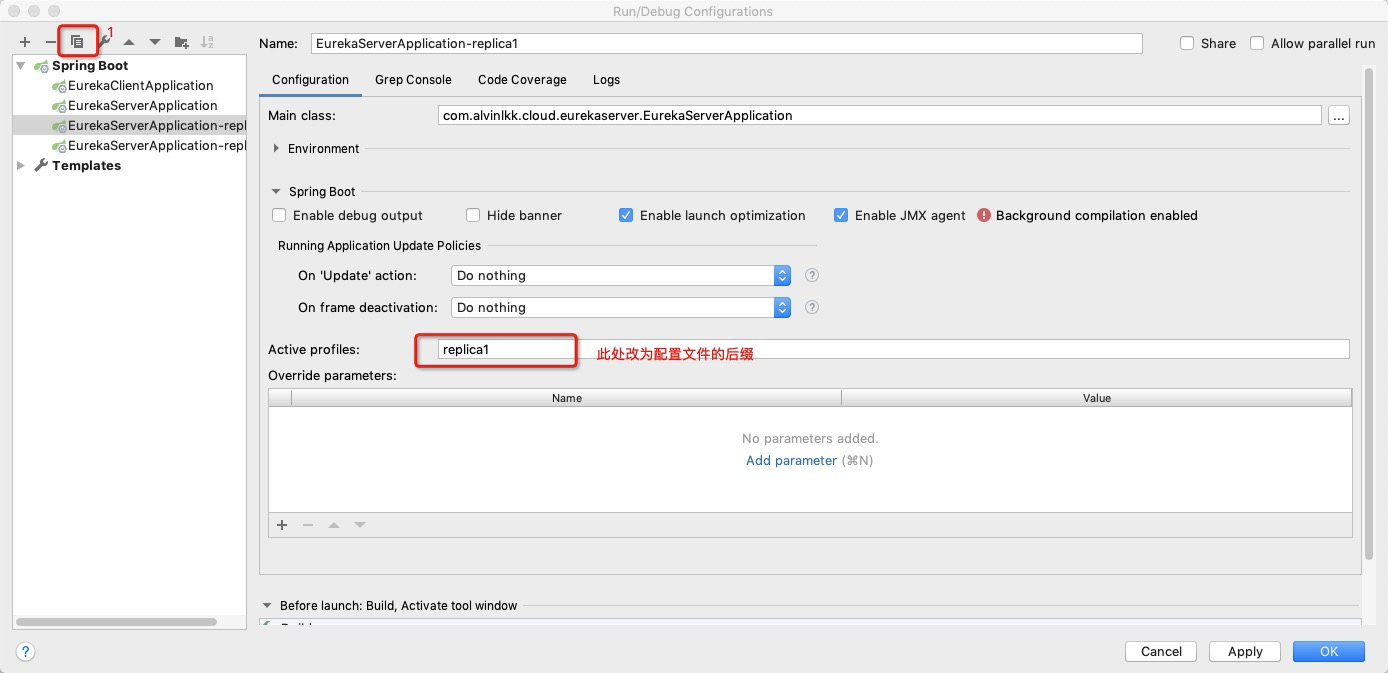Click the Main class text field
This screenshot has width=1388, height=673.
[880, 115]
